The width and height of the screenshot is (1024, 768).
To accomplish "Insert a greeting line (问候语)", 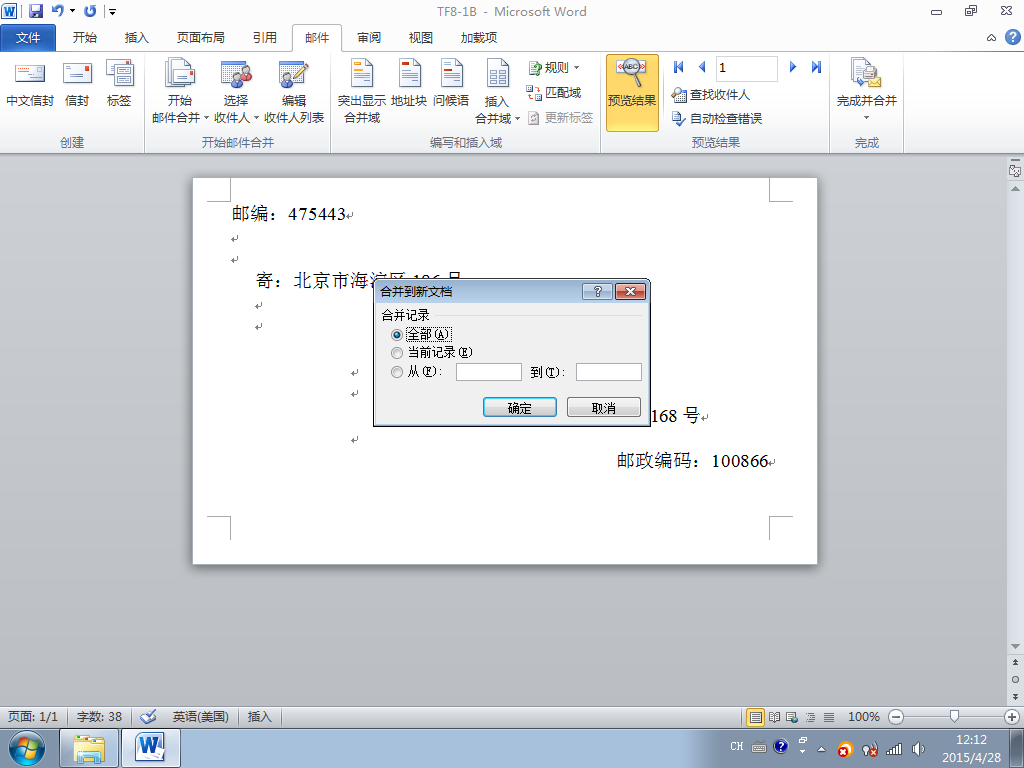I will click(451, 84).
